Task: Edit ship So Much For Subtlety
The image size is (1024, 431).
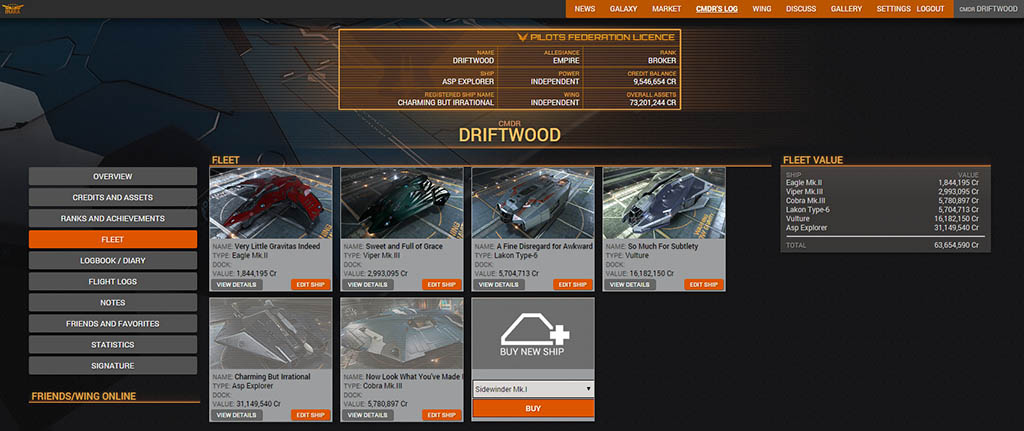Action: tap(705, 285)
